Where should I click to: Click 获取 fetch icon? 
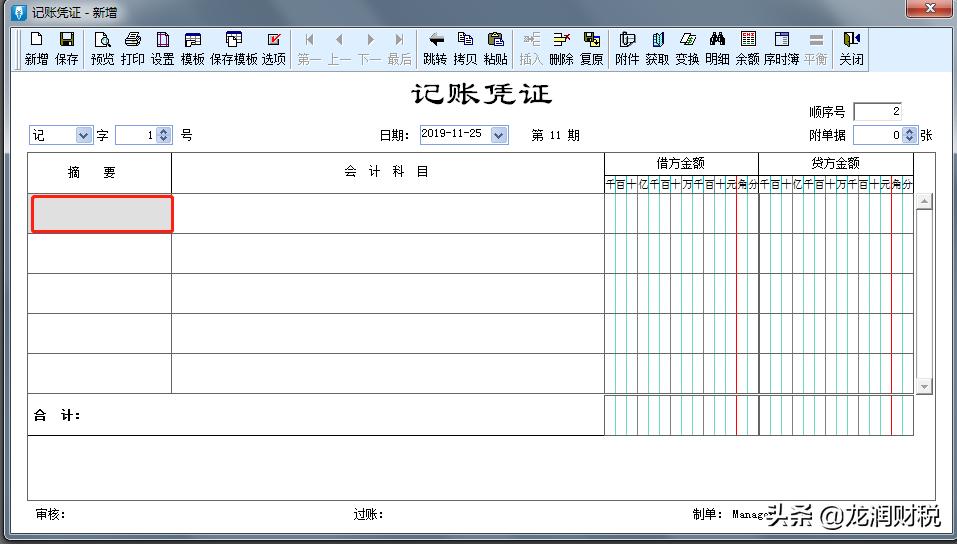[657, 40]
